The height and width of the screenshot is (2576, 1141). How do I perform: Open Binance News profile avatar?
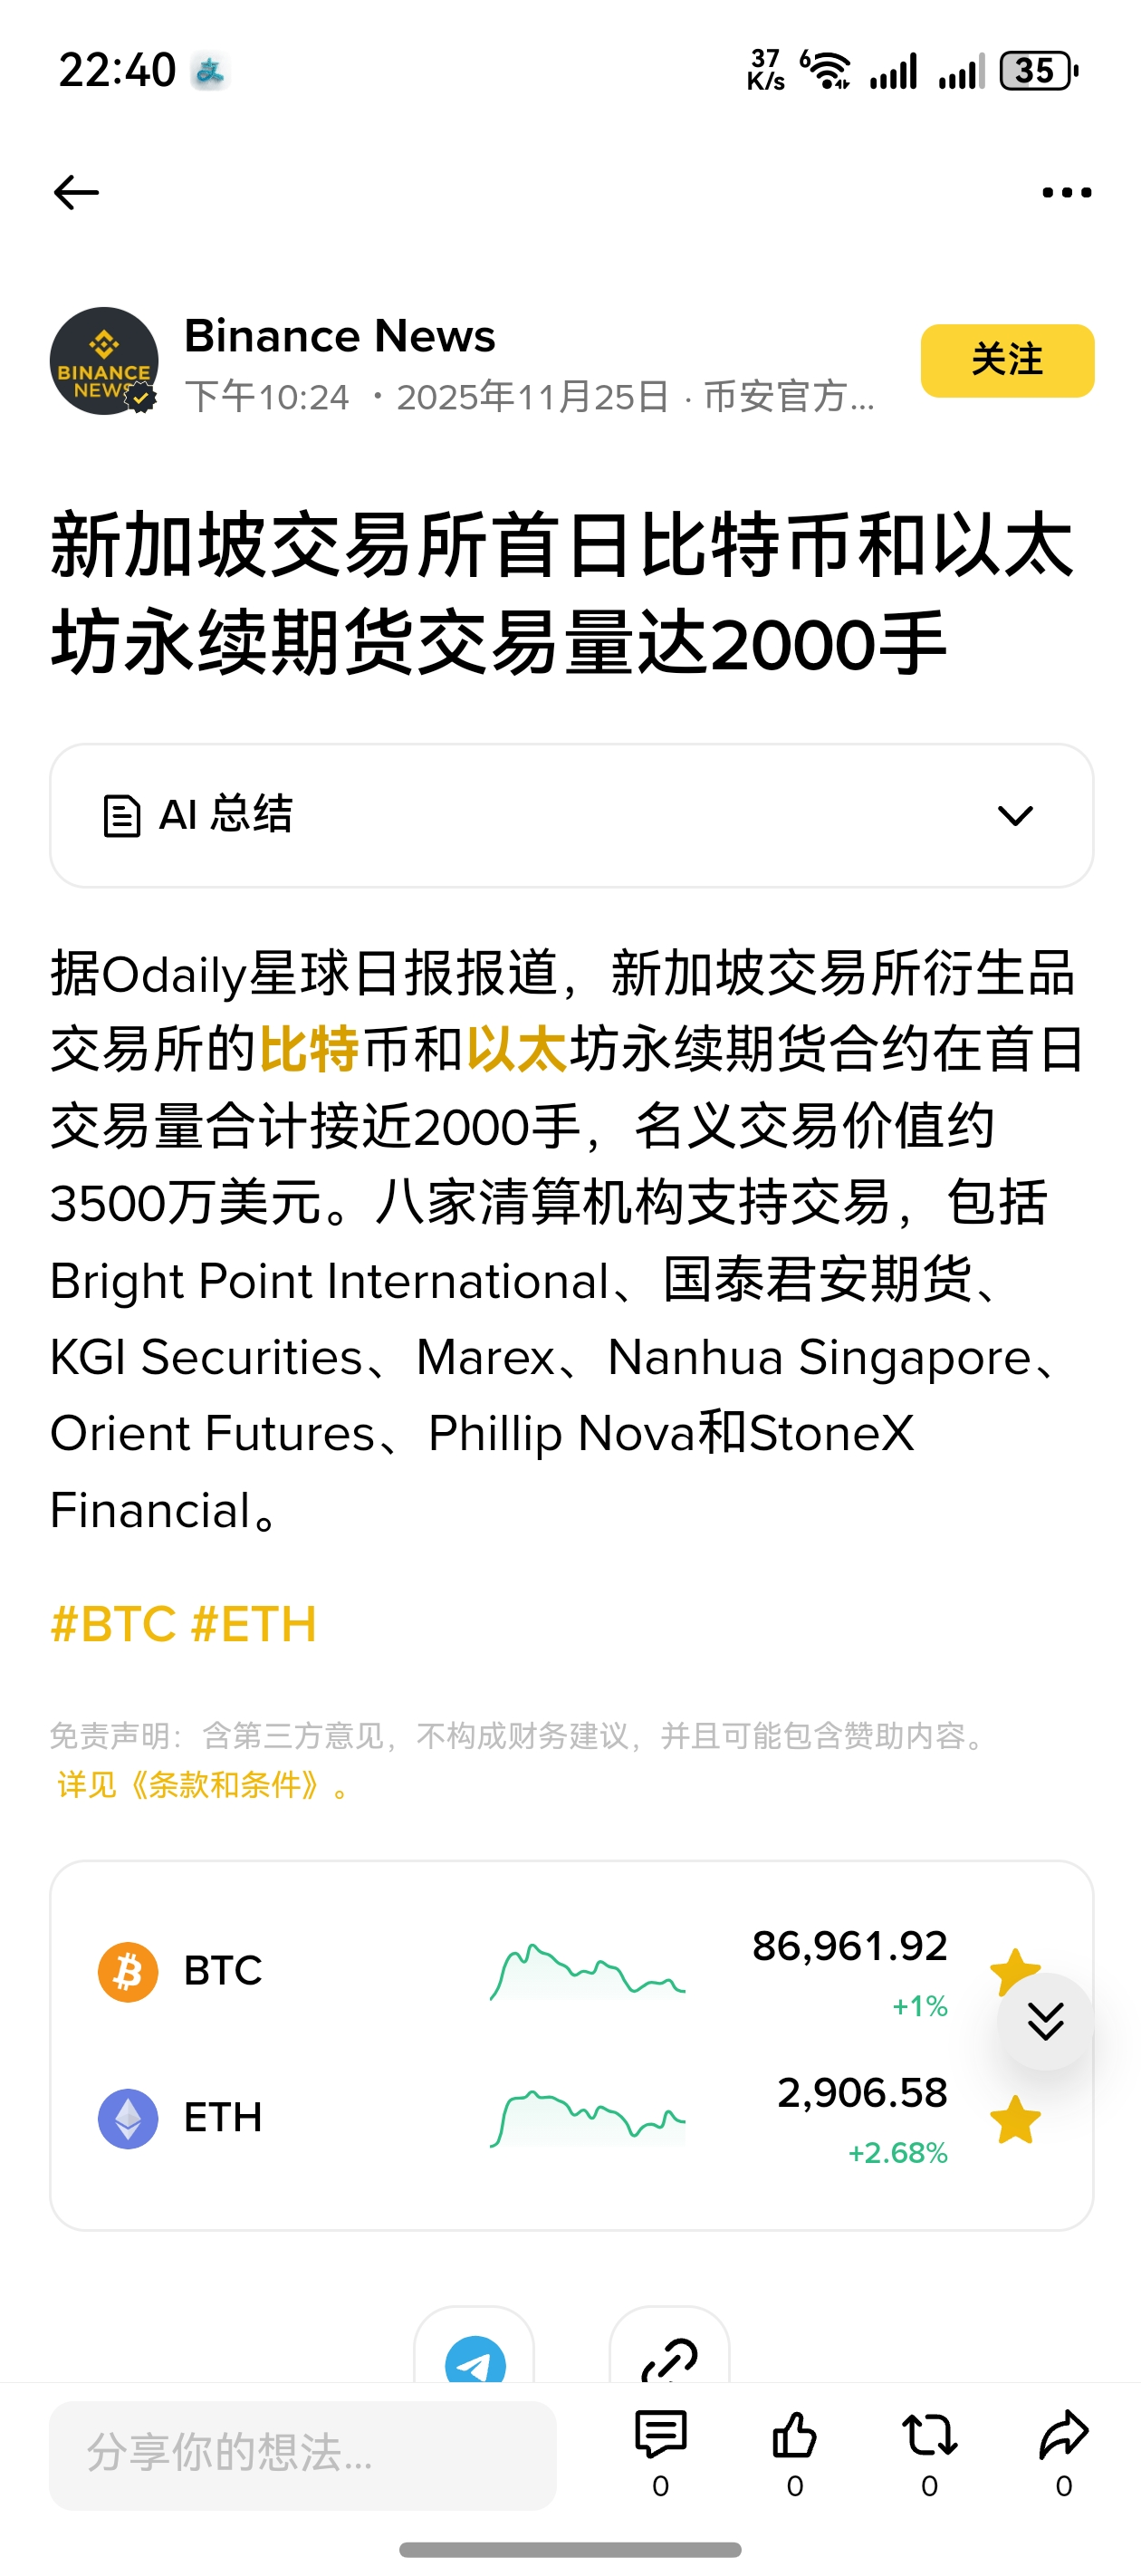[104, 361]
